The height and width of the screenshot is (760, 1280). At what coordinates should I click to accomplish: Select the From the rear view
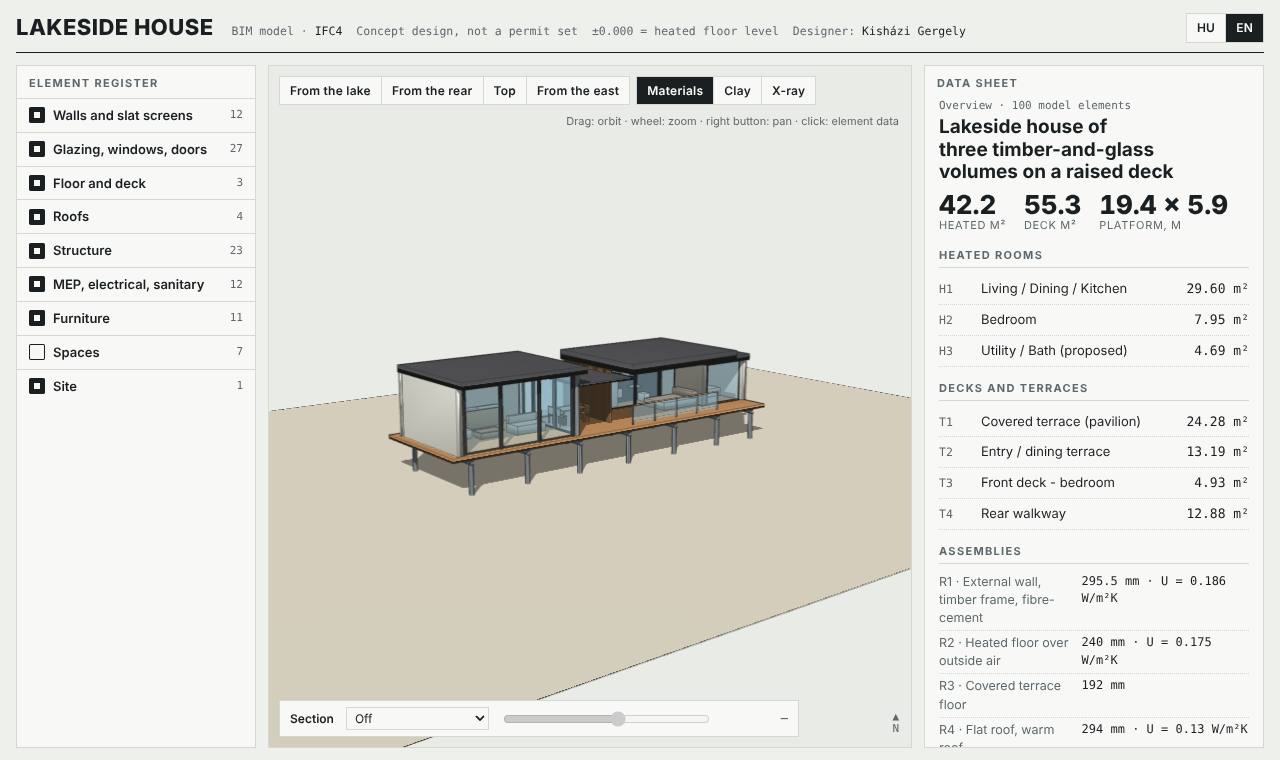click(x=432, y=91)
